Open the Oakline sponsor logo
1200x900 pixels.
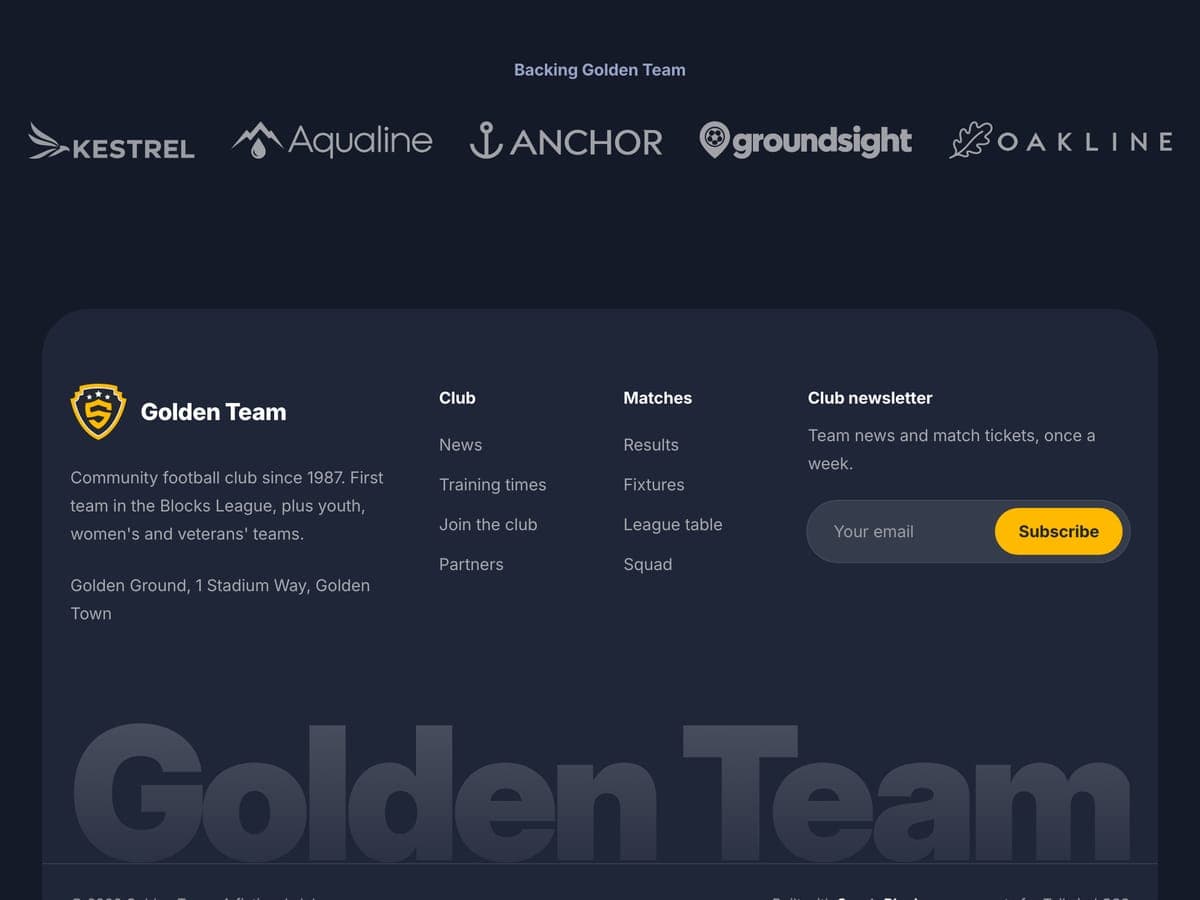1061,141
